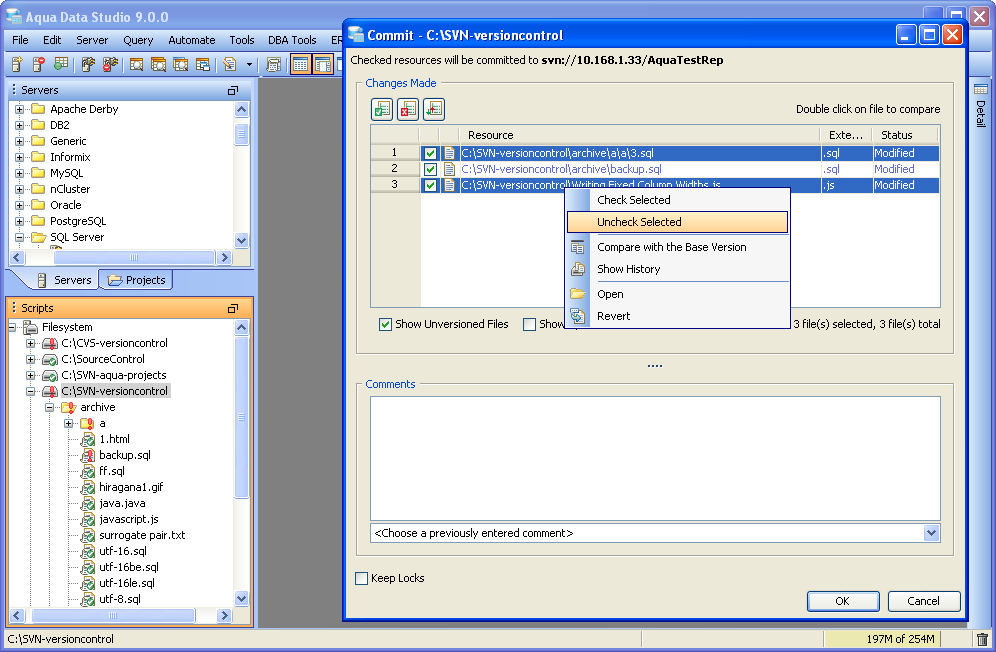Click the Exte... column header
This screenshot has width=996, height=652.
[x=846, y=135]
